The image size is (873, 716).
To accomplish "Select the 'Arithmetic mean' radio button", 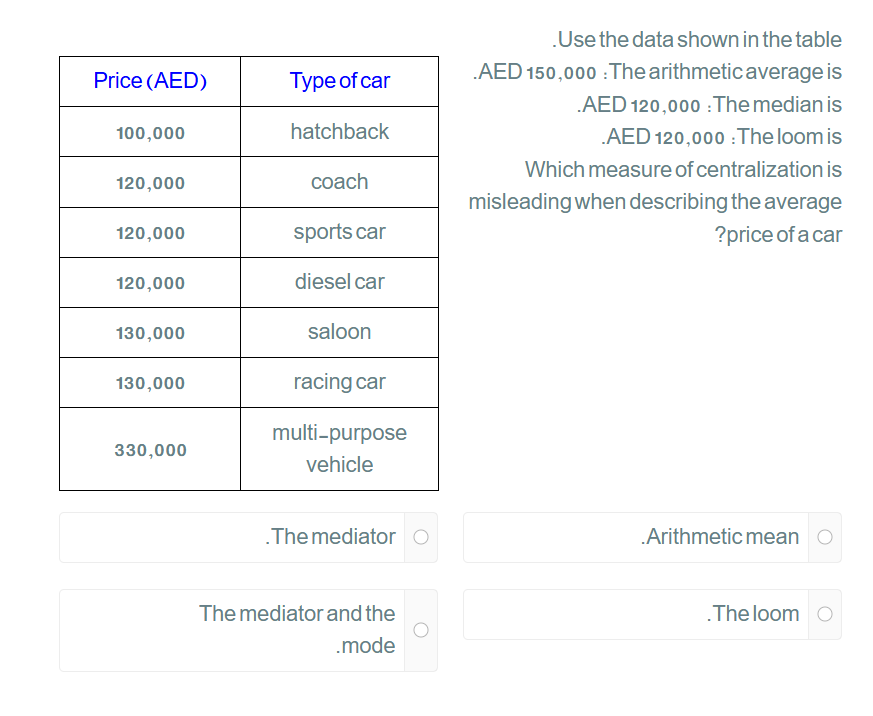I will click(825, 537).
